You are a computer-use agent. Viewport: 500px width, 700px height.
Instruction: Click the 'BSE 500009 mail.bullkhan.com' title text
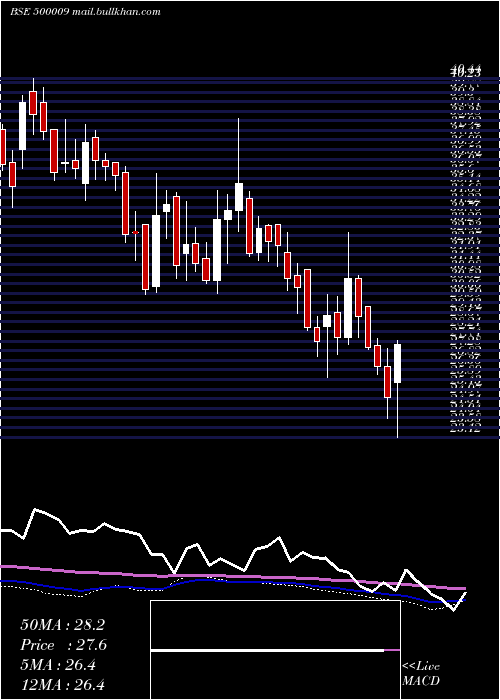pos(85,12)
